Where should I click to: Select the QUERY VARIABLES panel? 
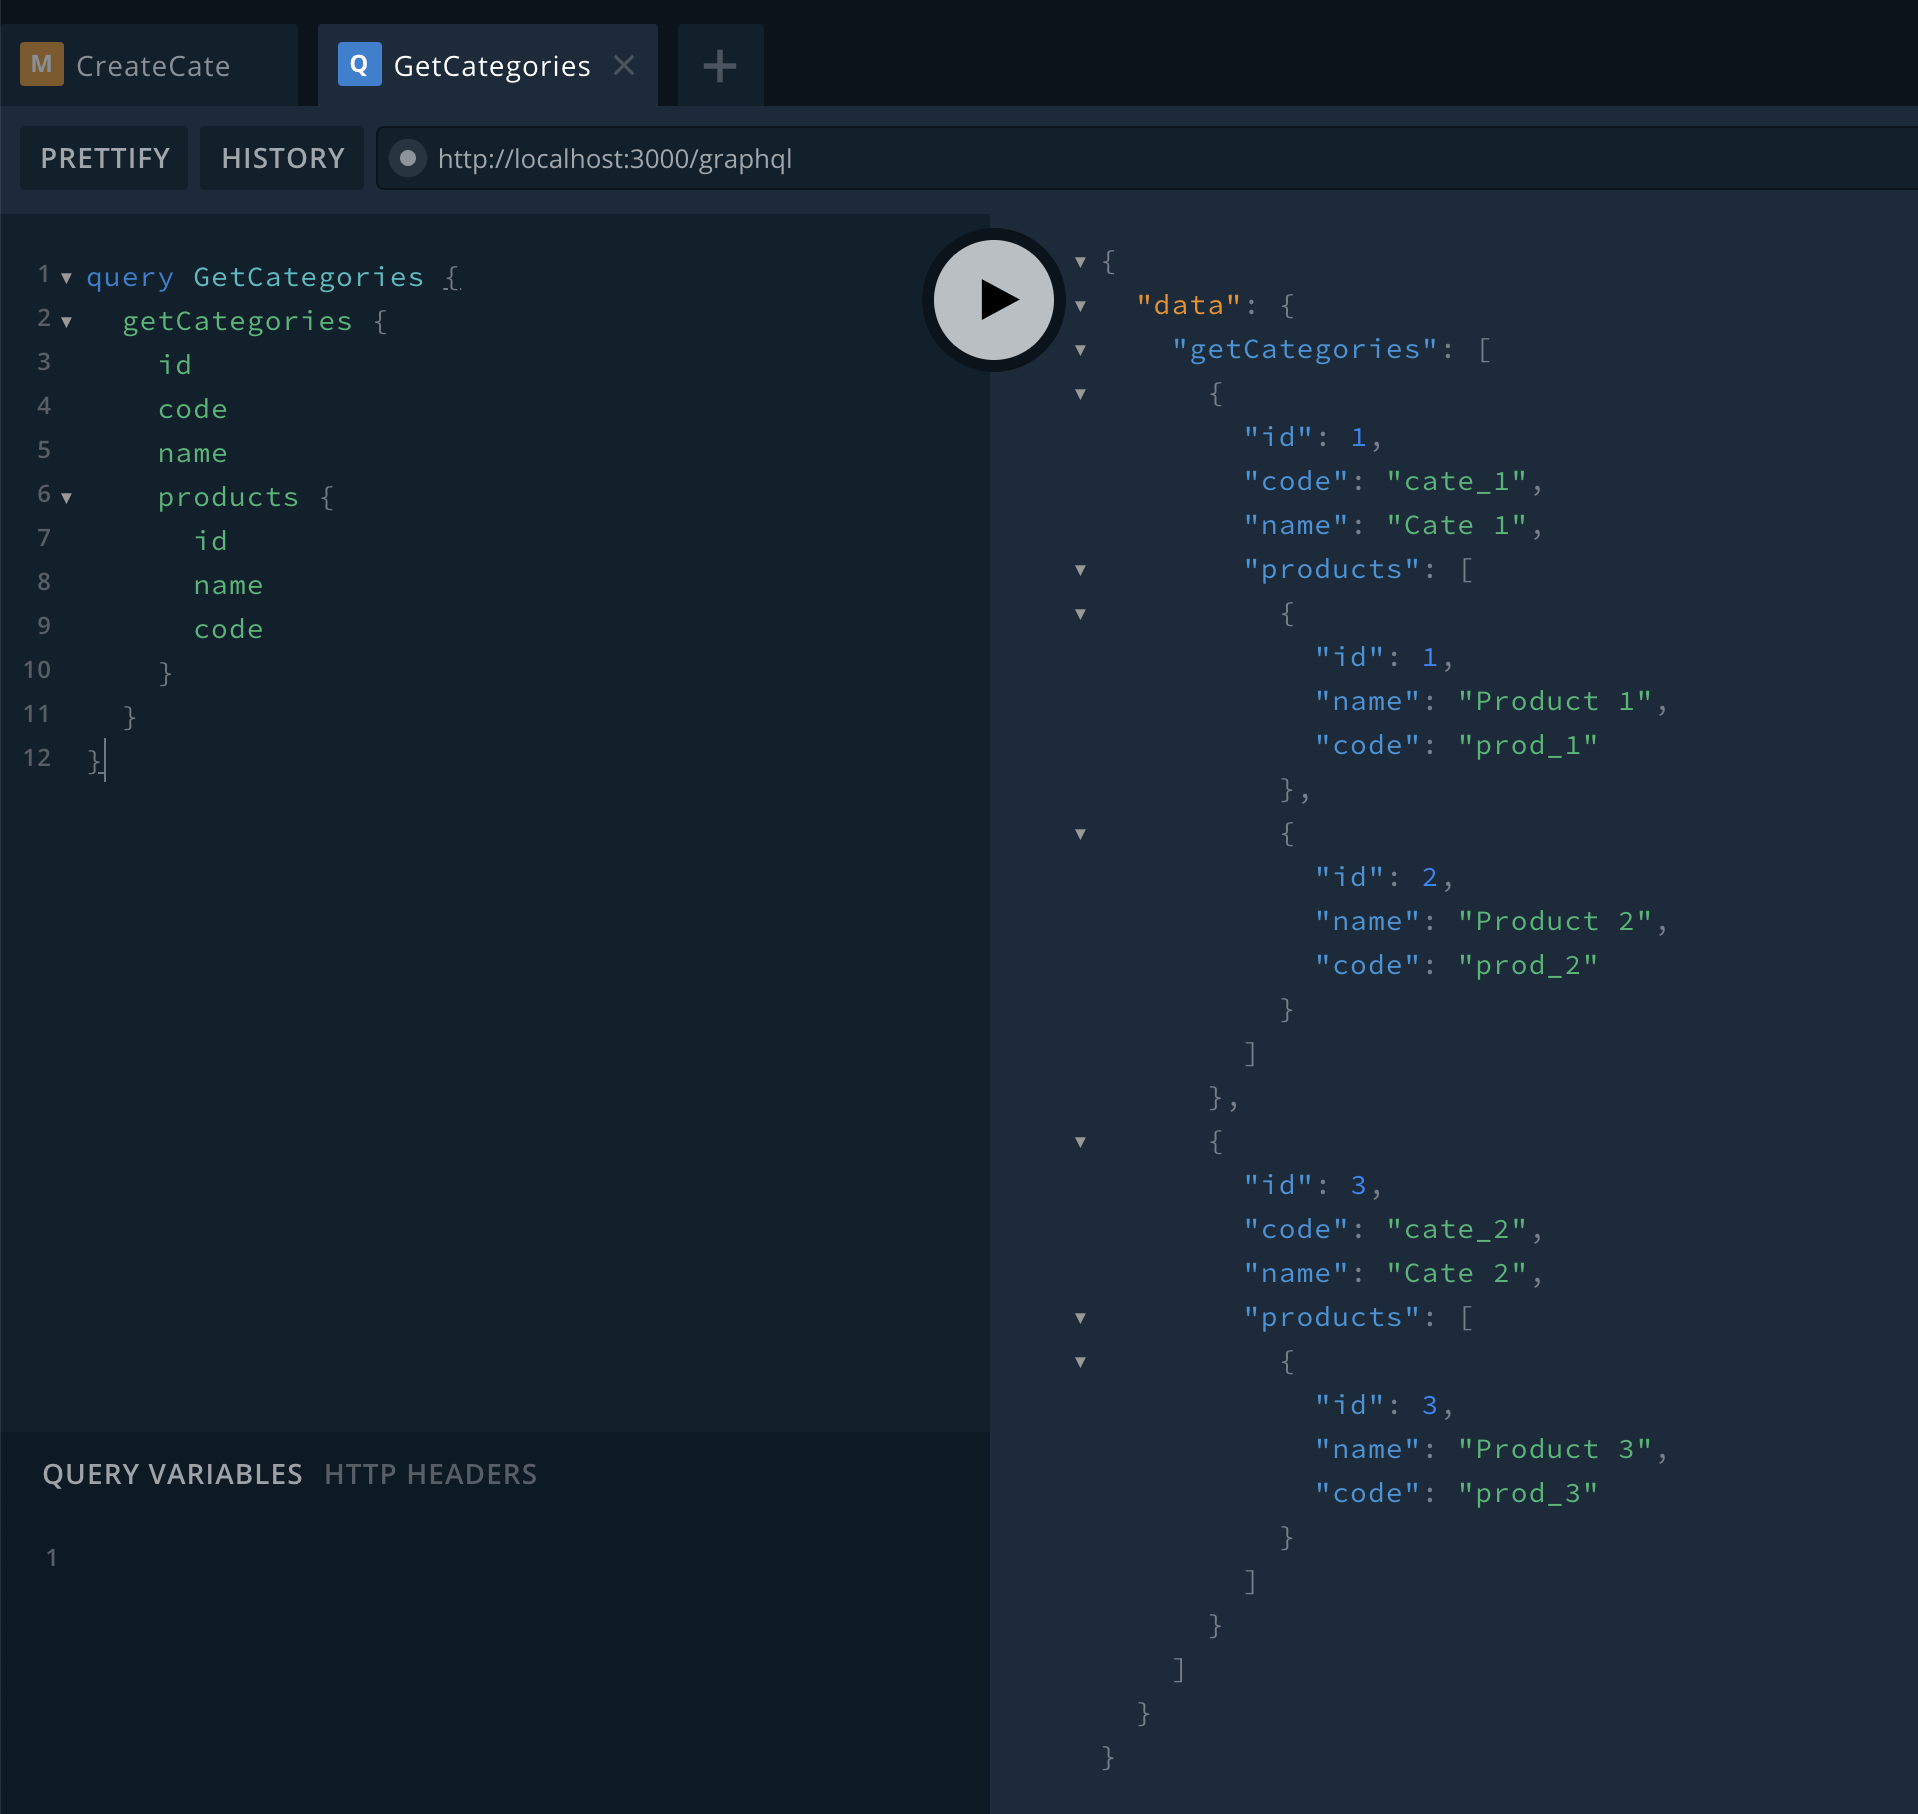[x=172, y=1474]
